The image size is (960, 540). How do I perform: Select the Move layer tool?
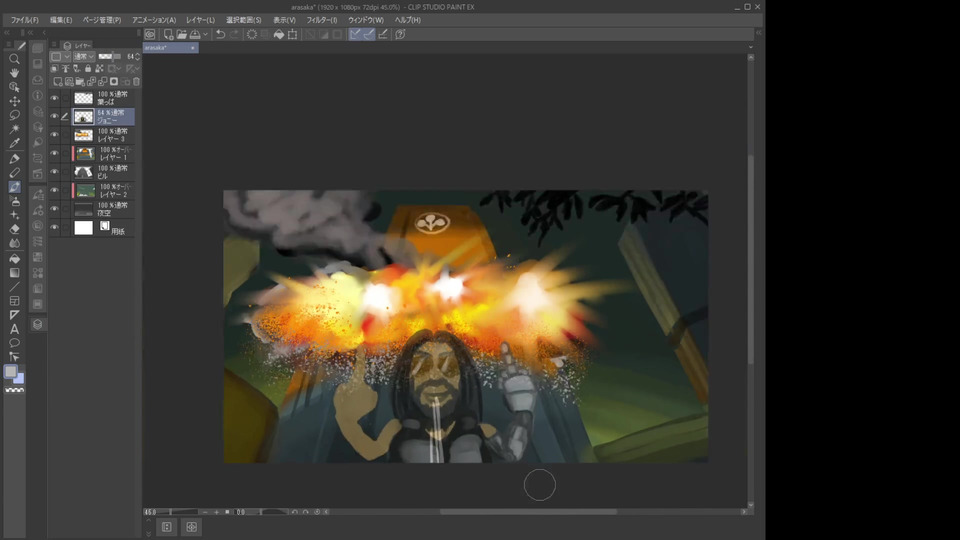coord(14,101)
